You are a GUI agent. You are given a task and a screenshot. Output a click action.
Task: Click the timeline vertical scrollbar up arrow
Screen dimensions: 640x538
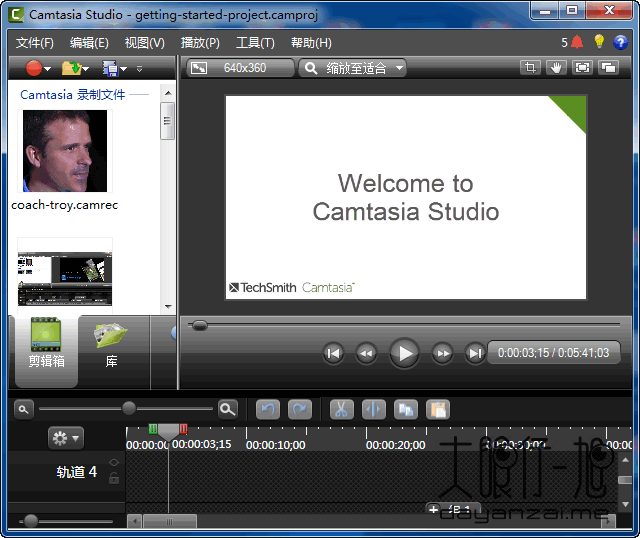625,460
